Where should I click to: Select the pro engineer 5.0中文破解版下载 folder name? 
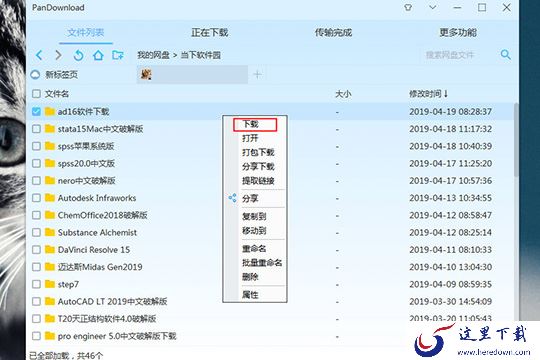click(117, 336)
